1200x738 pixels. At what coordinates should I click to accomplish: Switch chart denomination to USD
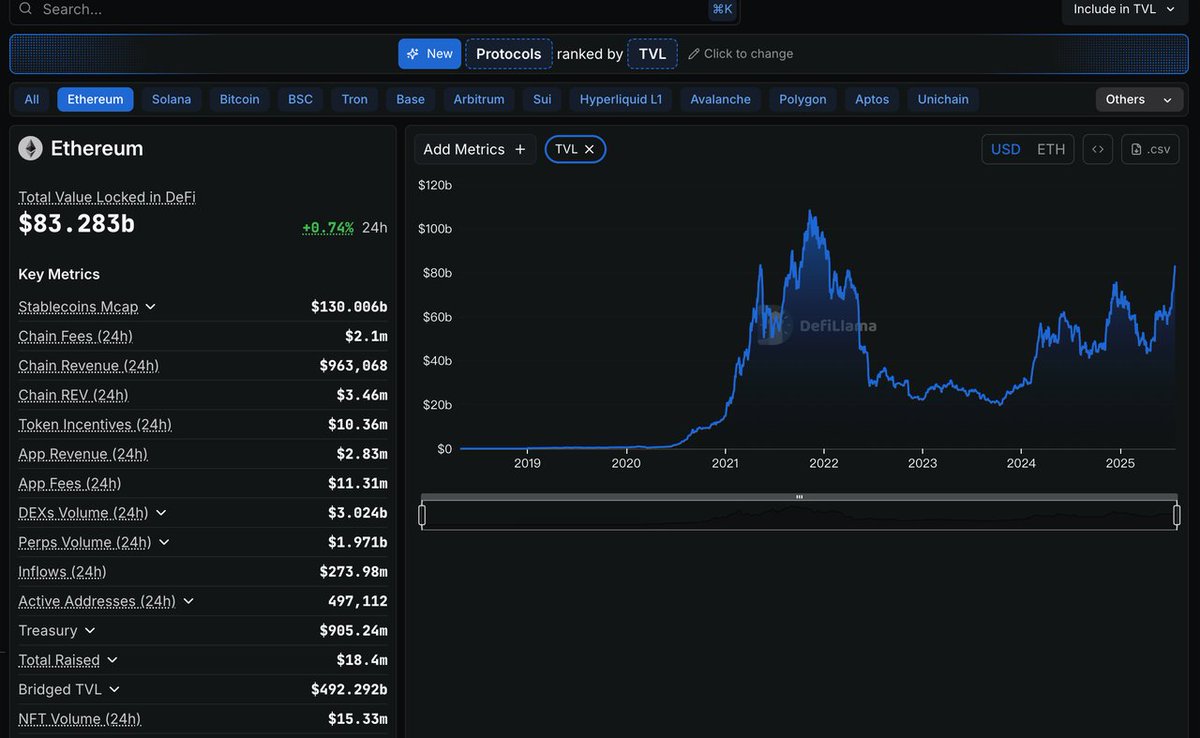pyautogui.click(x=1005, y=149)
